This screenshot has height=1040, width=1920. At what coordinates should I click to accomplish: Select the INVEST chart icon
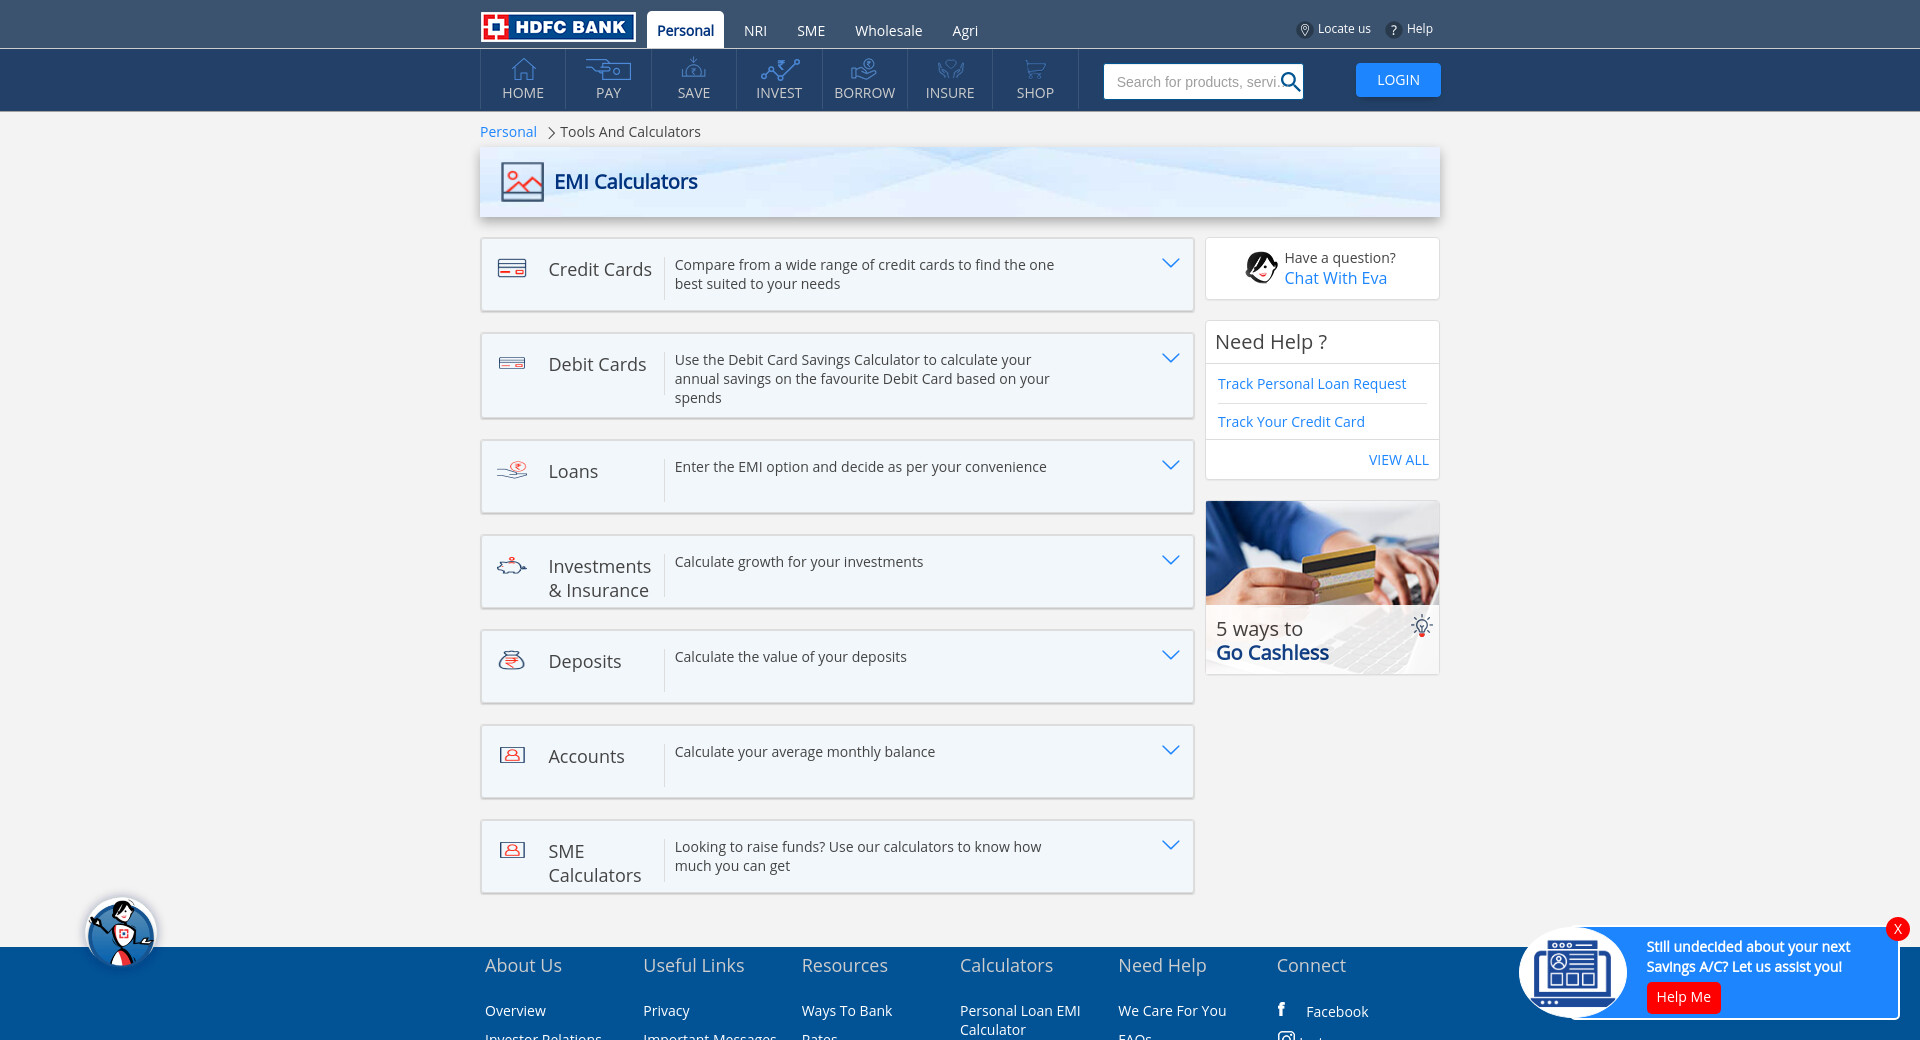pyautogui.click(x=779, y=69)
